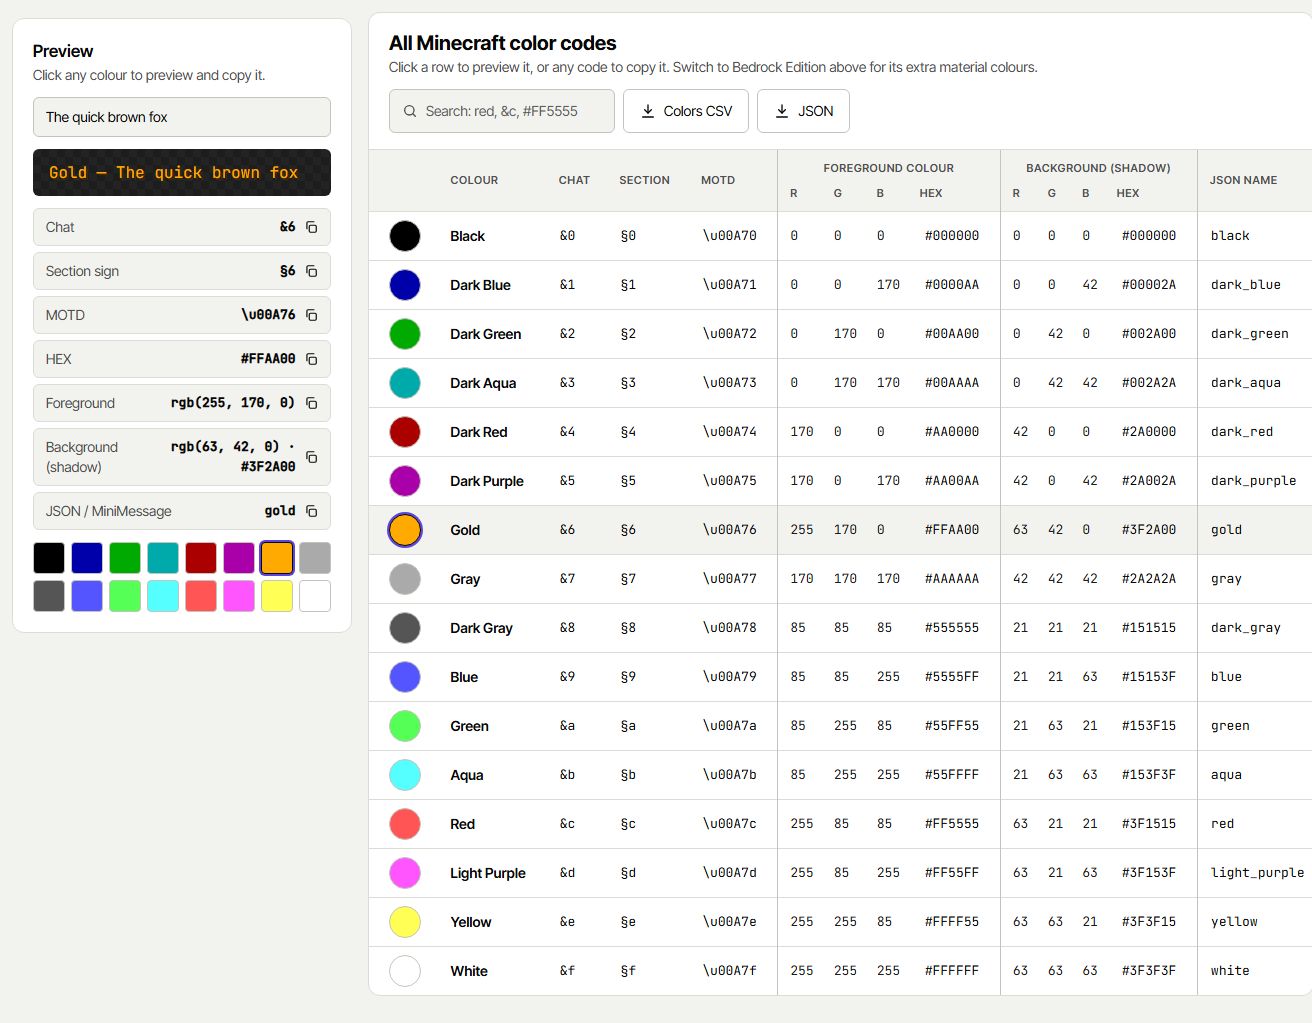
Task: Edit the preview text field
Action: [182, 117]
